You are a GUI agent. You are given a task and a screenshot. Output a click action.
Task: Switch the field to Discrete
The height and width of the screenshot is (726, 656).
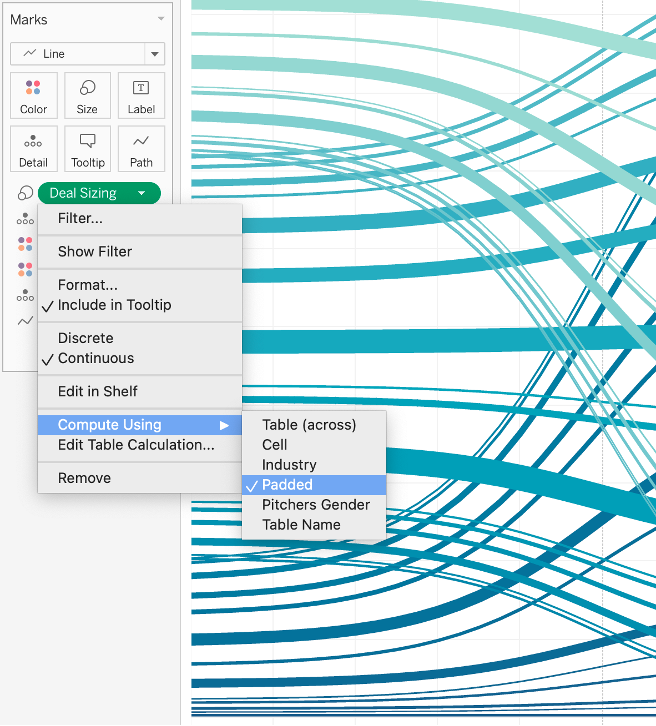pos(140,338)
